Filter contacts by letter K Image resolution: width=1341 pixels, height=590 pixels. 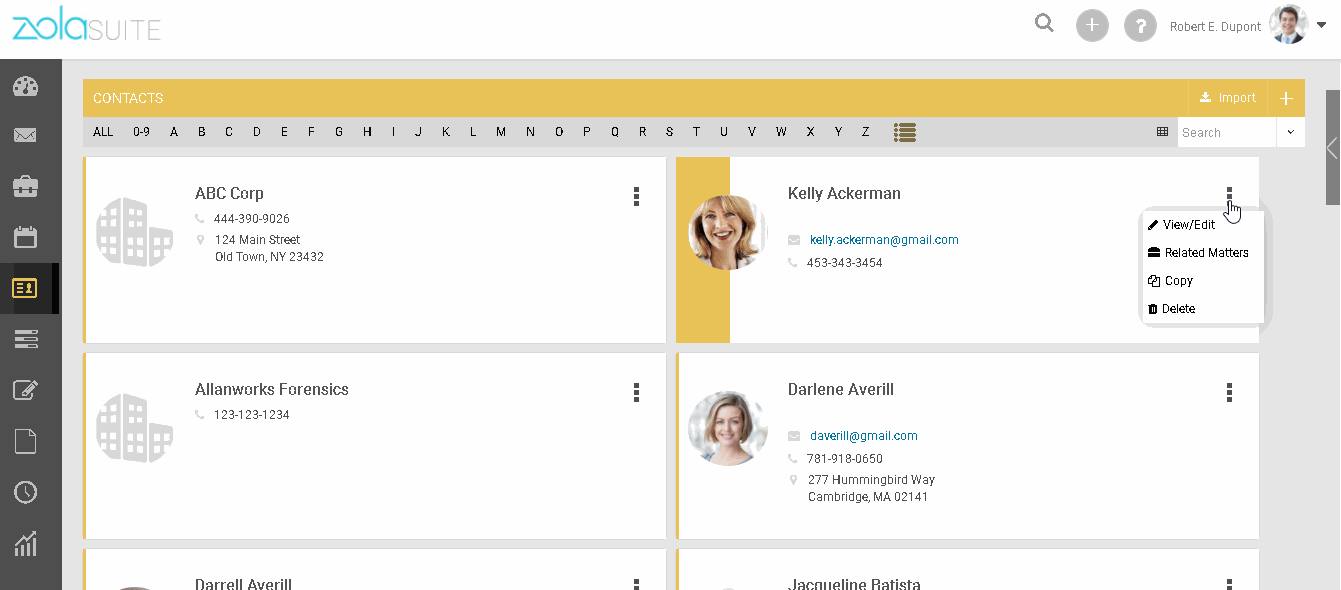pyautogui.click(x=446, y=132)
